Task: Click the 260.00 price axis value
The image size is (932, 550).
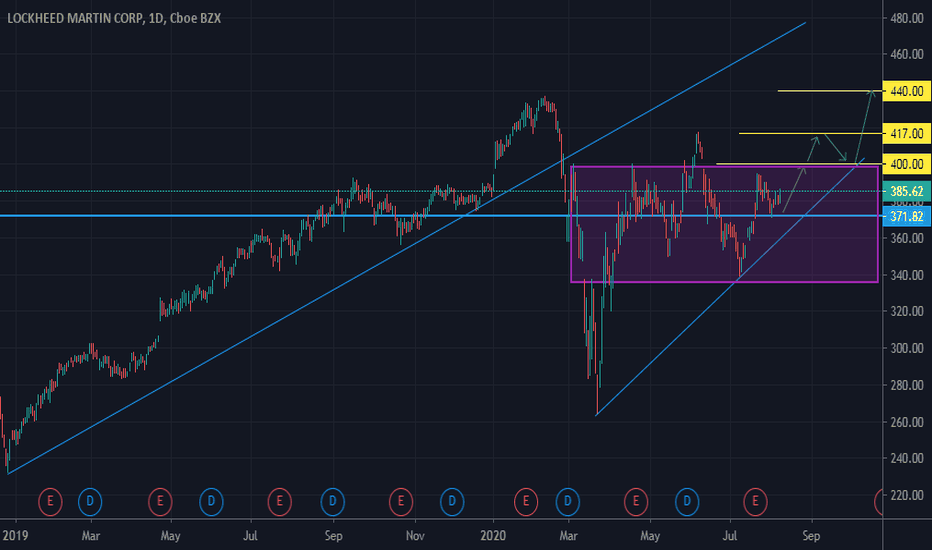Action: click(x=906, y=422)
